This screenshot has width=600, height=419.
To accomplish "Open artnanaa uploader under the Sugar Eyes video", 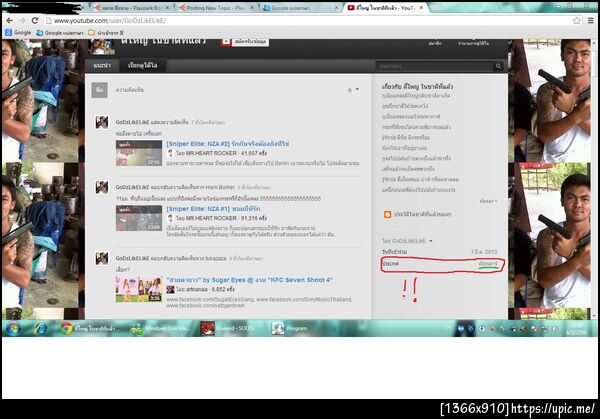I will 197,290.
